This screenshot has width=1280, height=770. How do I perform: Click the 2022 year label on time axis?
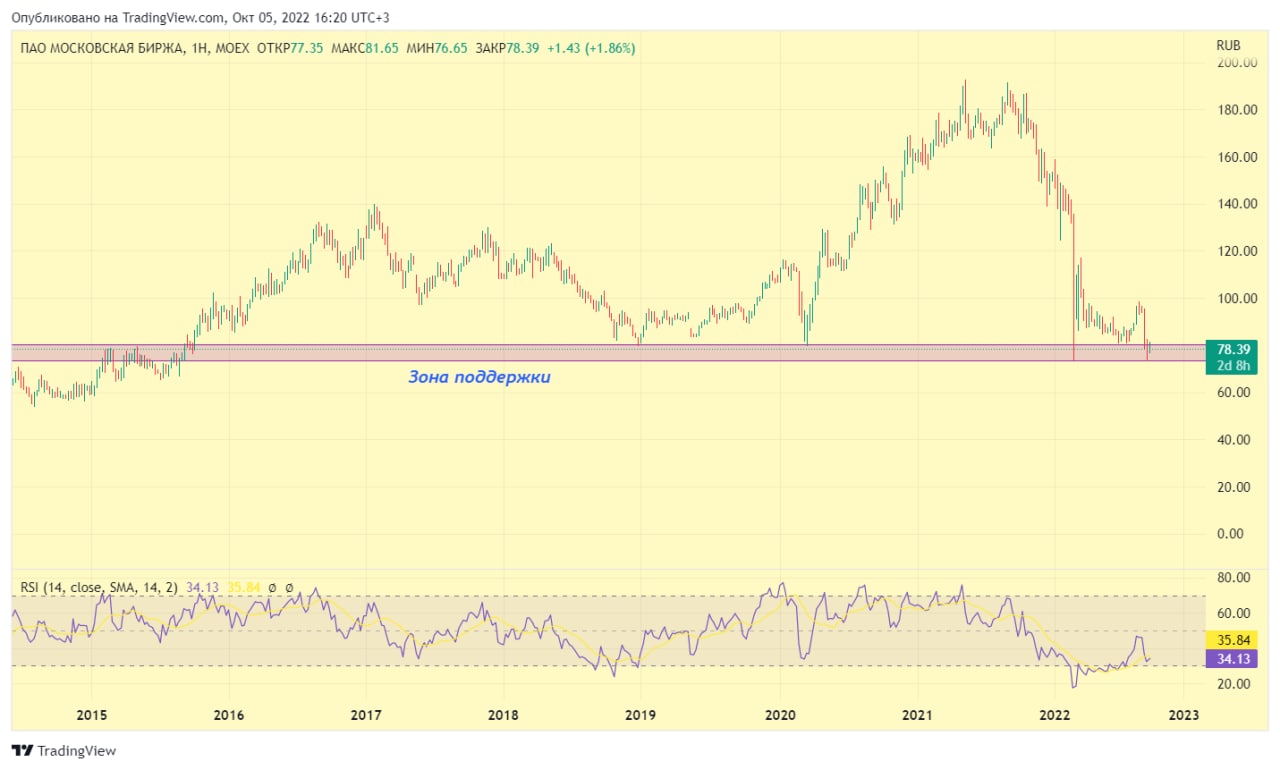tap(1055, 715)
